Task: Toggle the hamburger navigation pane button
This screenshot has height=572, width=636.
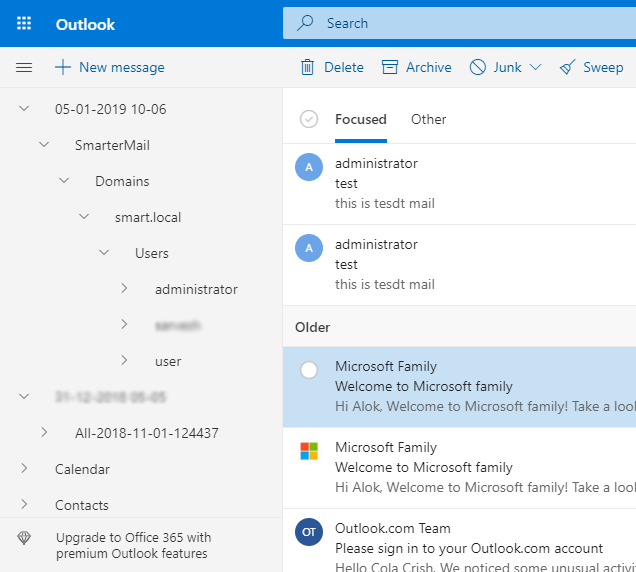Action: coord(24,67)
